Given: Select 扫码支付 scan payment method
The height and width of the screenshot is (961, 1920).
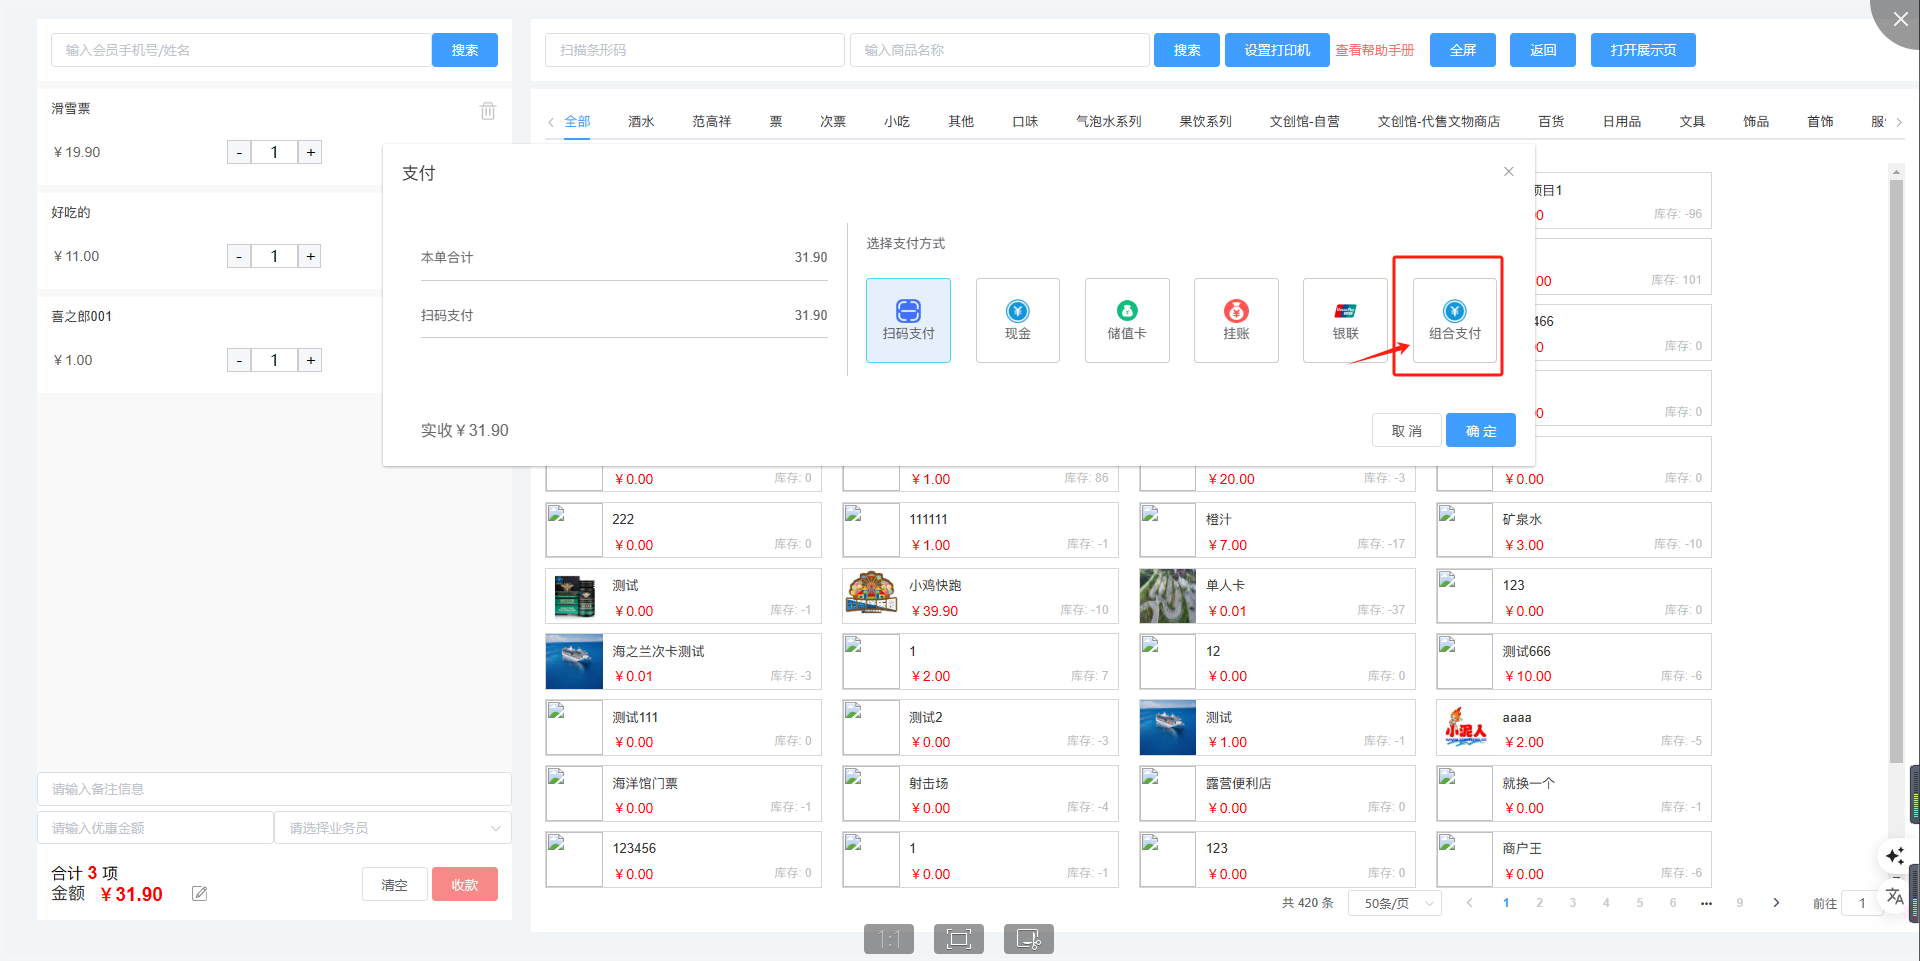Looking at the screenshot, I should 908,320.
